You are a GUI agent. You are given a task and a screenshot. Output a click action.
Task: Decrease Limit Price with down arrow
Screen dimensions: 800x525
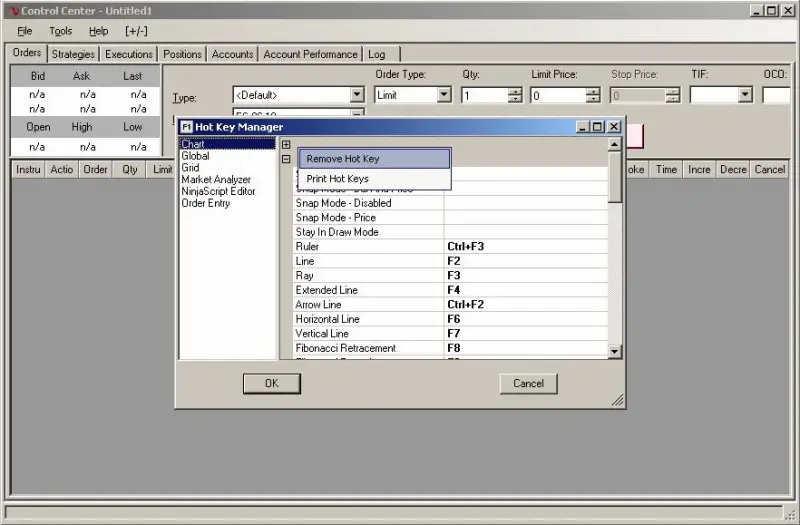click(593, 98)
